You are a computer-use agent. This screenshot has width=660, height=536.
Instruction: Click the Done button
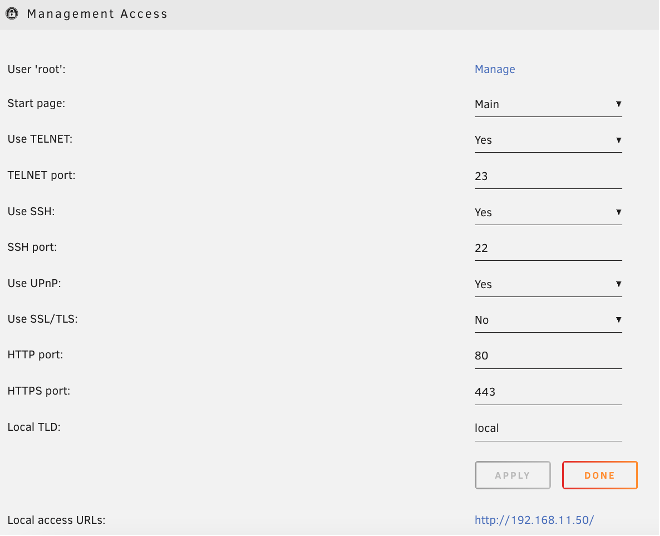pyautogui.click(x=600, y=475)
